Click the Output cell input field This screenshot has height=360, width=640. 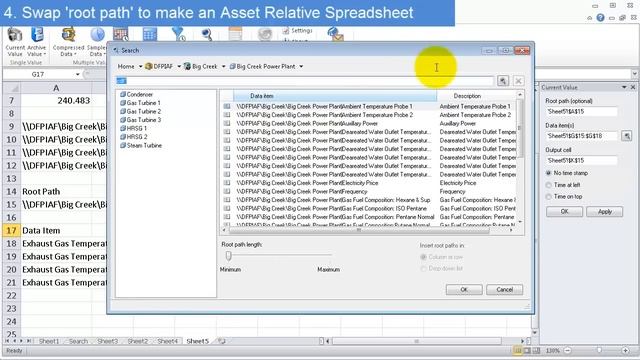(581, 160)
